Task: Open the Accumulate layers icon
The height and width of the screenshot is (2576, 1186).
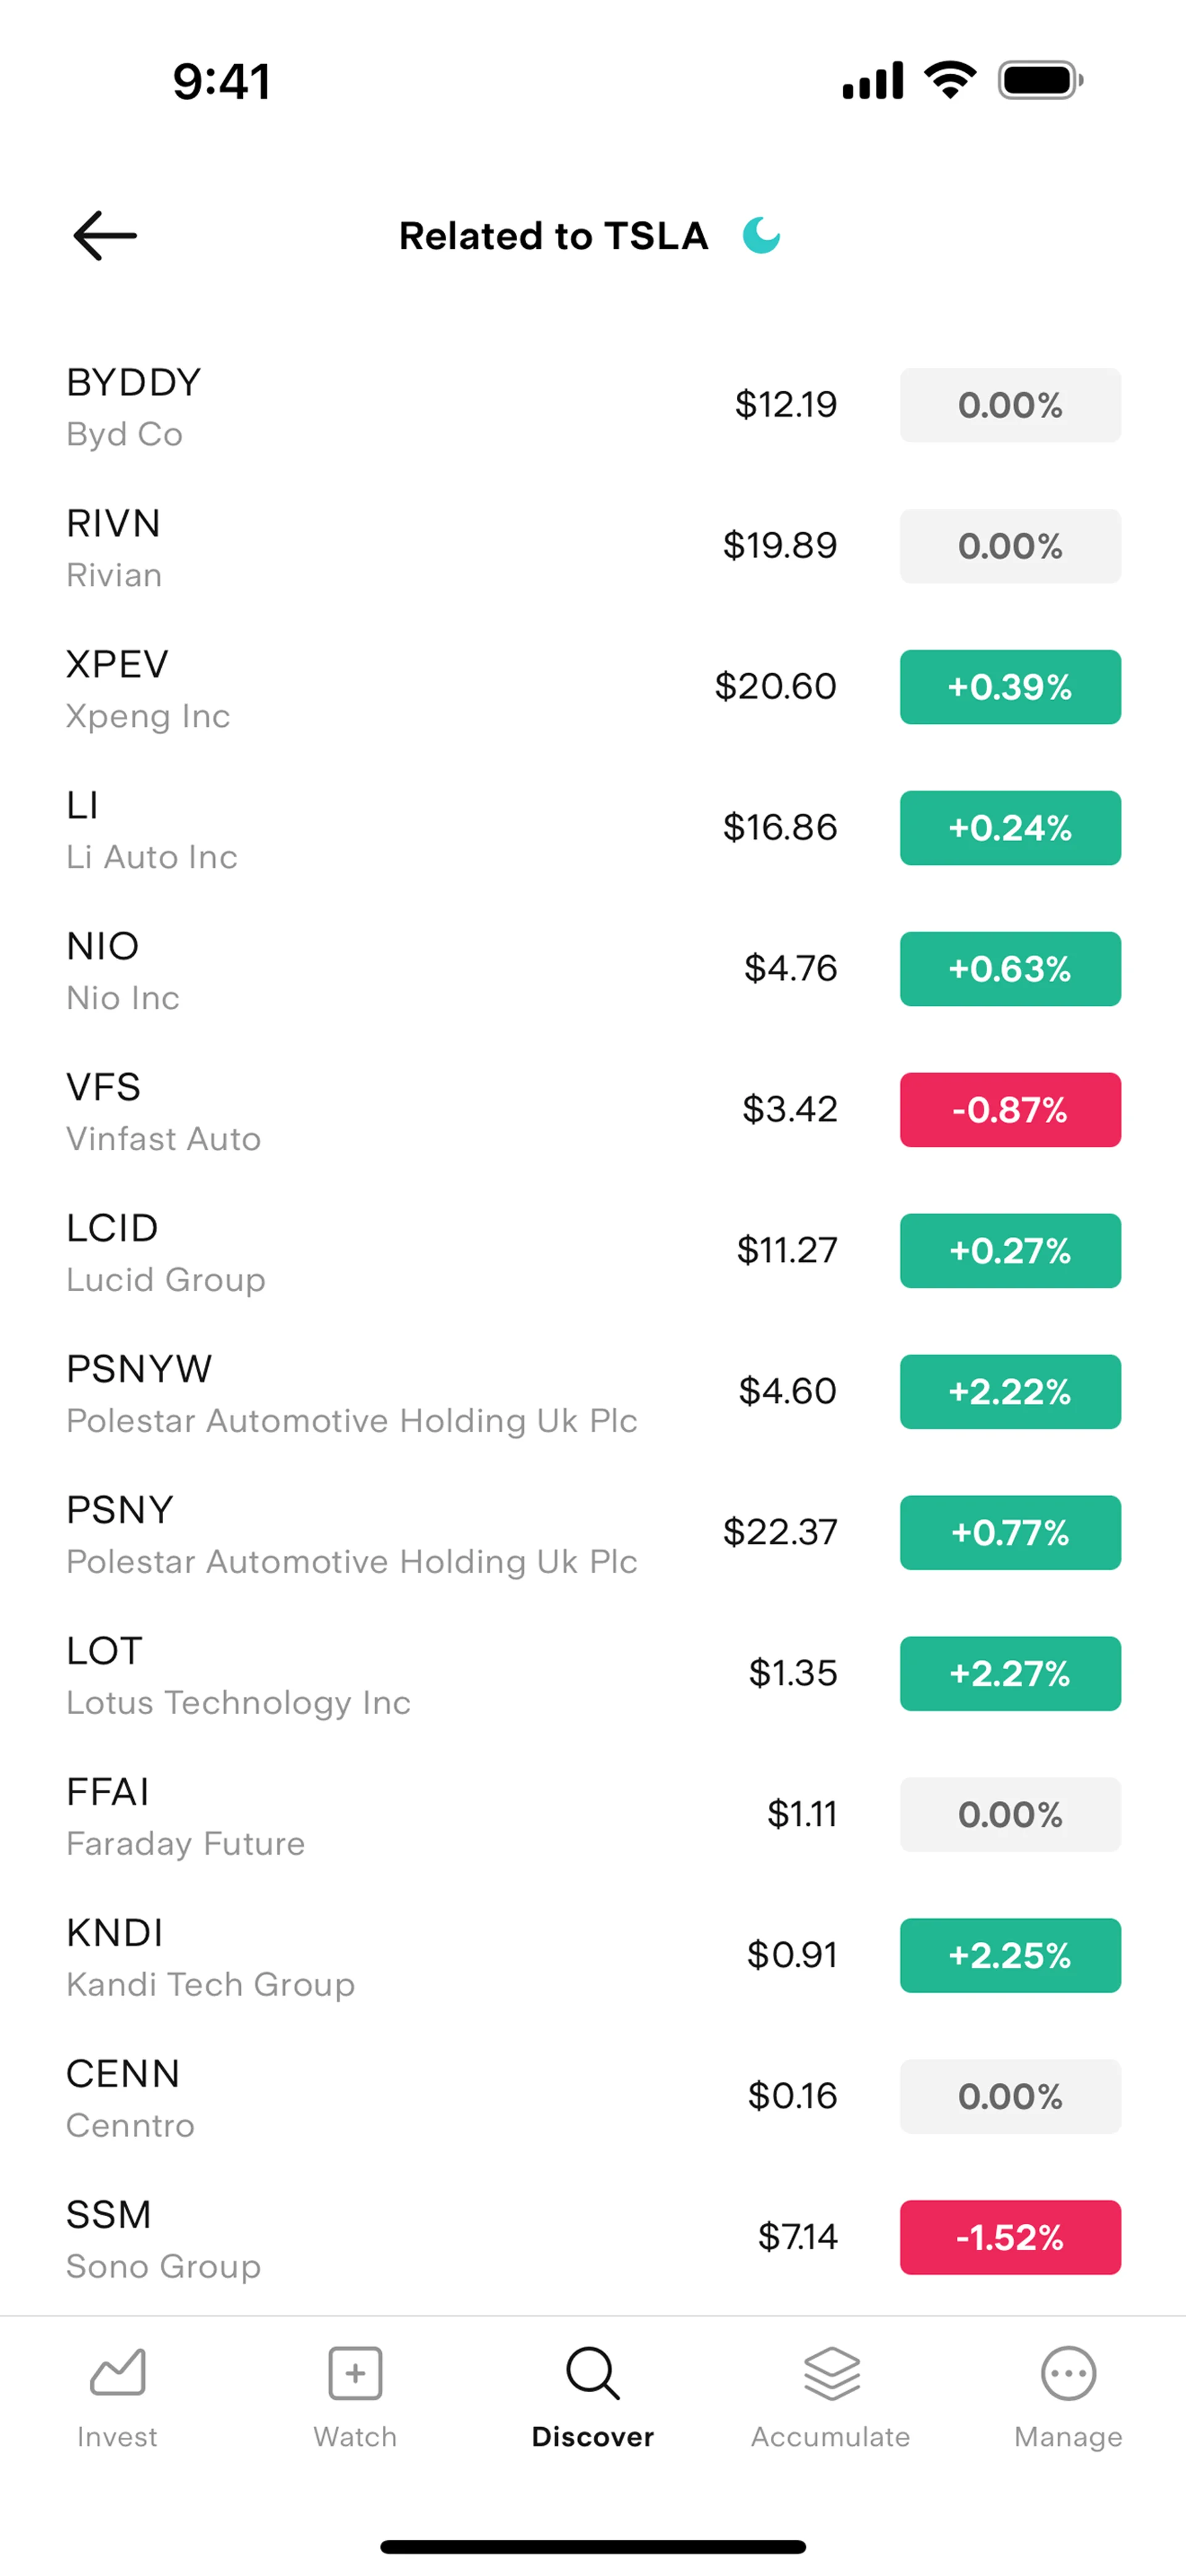Action: 831,2372
